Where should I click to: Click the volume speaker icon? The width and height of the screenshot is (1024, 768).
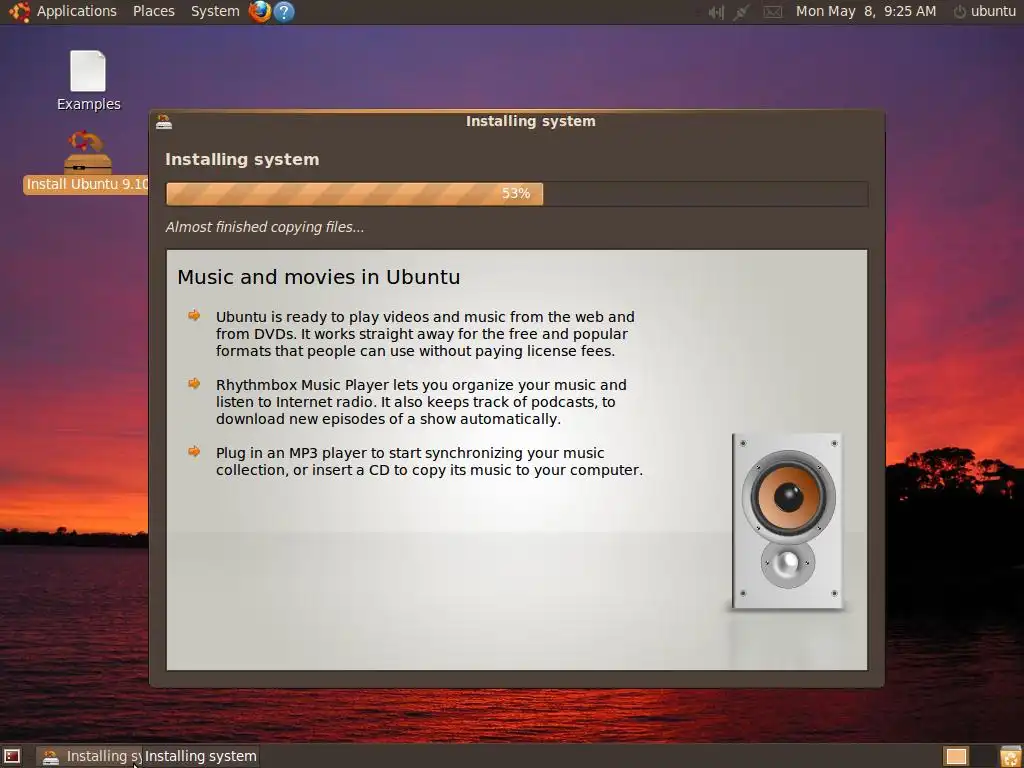[716, 12]
